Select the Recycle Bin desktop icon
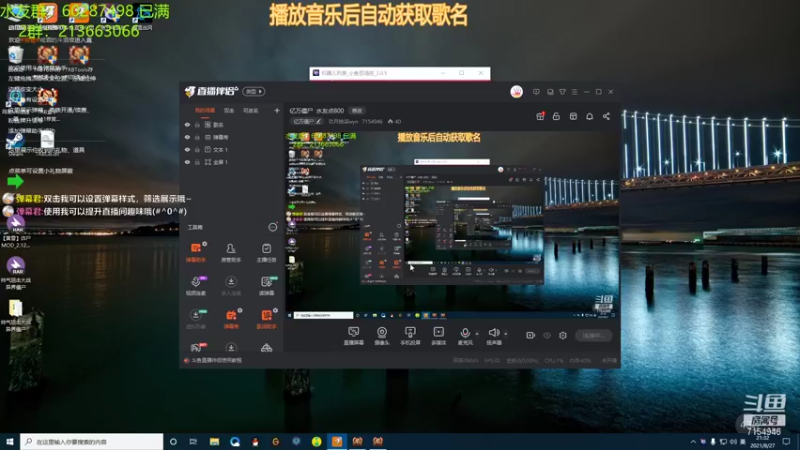This screenshot has height=450, width=800. click(x=15, y=57)
